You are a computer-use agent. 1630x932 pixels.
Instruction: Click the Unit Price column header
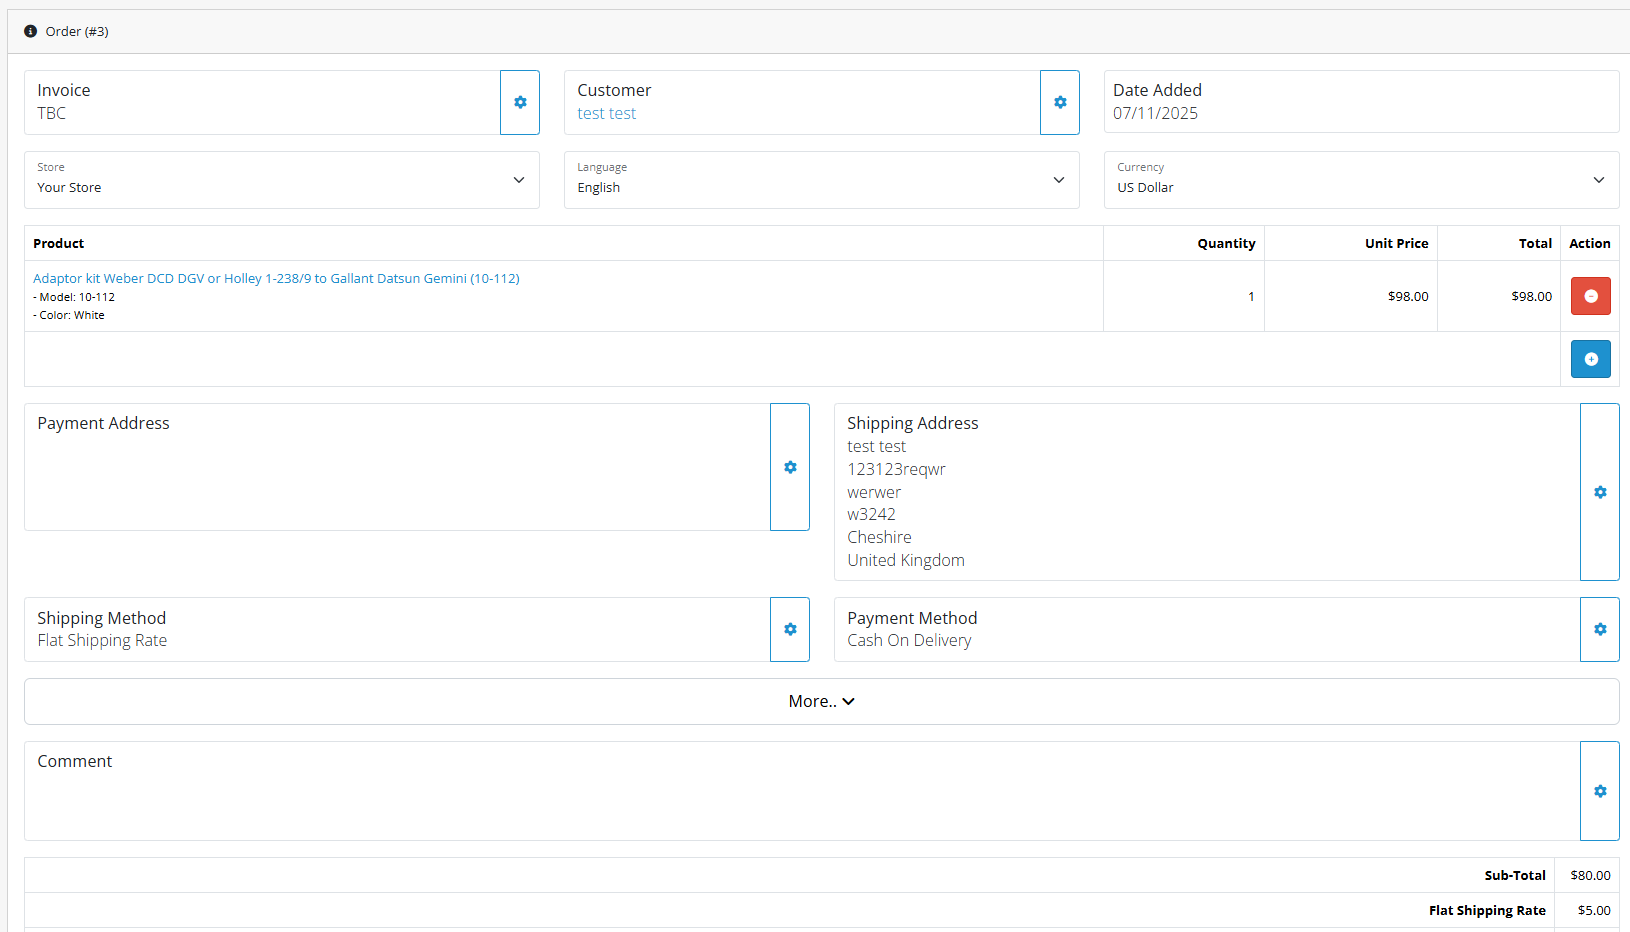tap(1396, 243)
